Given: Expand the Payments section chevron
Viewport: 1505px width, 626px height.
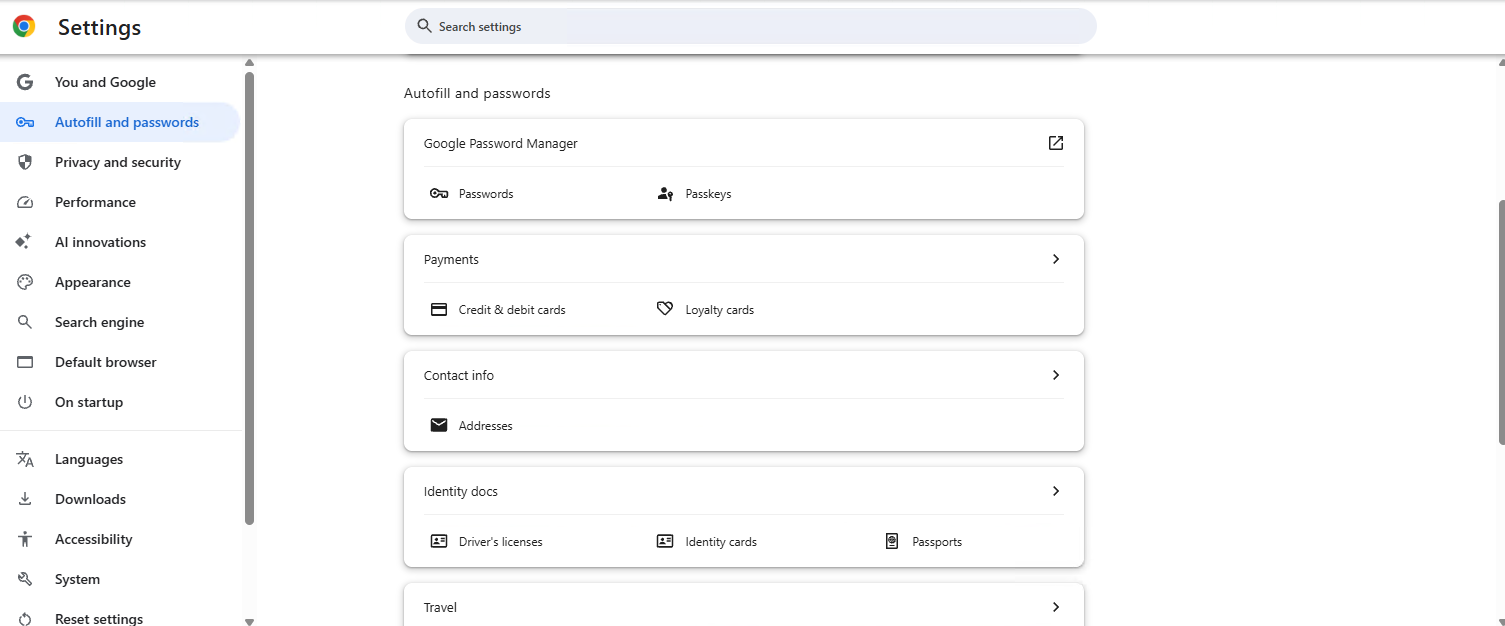Looking at the screenshot, I should click(1056, 259).
